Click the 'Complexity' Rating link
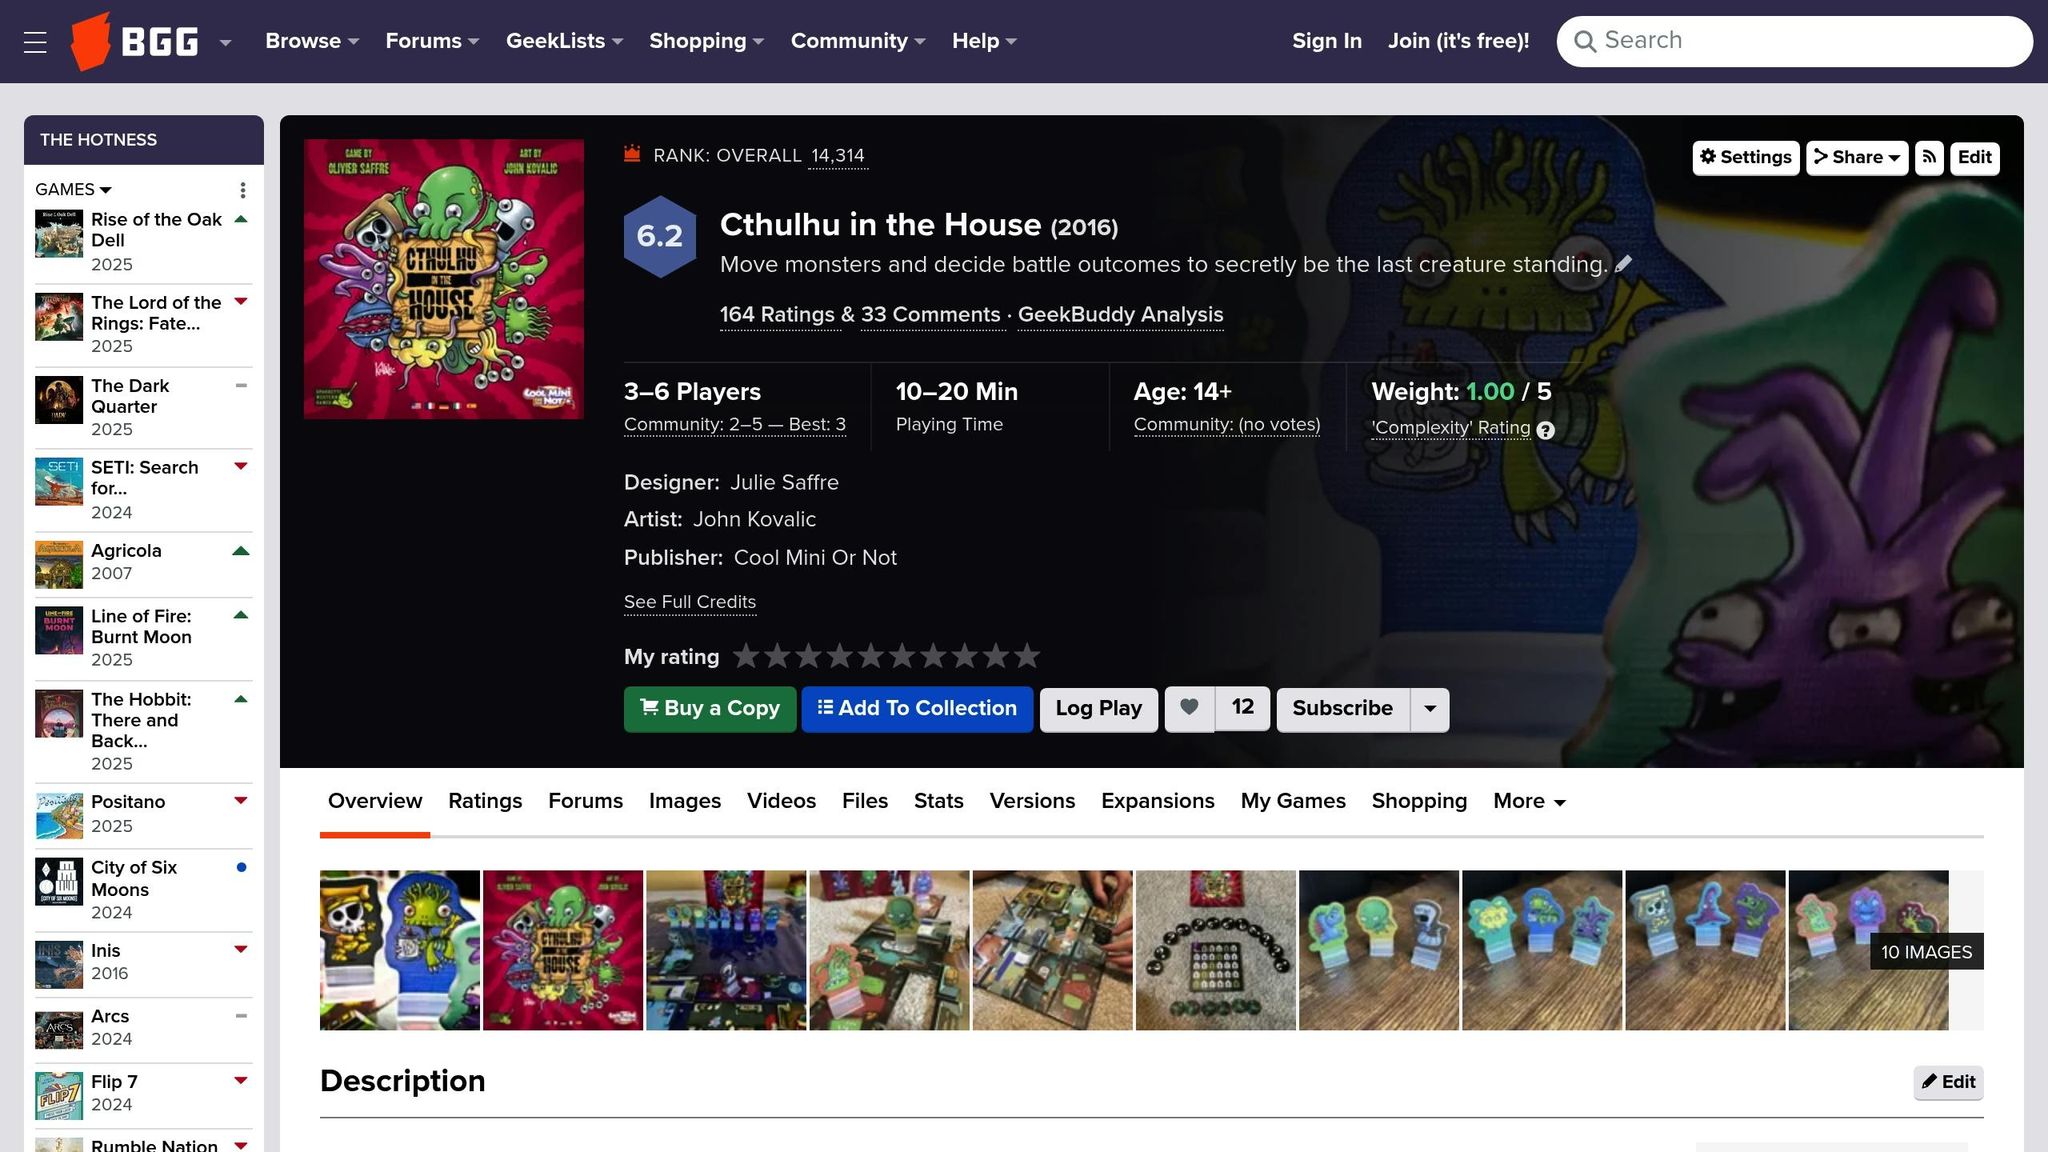2048x1152 pixels. coord(1451,428)
